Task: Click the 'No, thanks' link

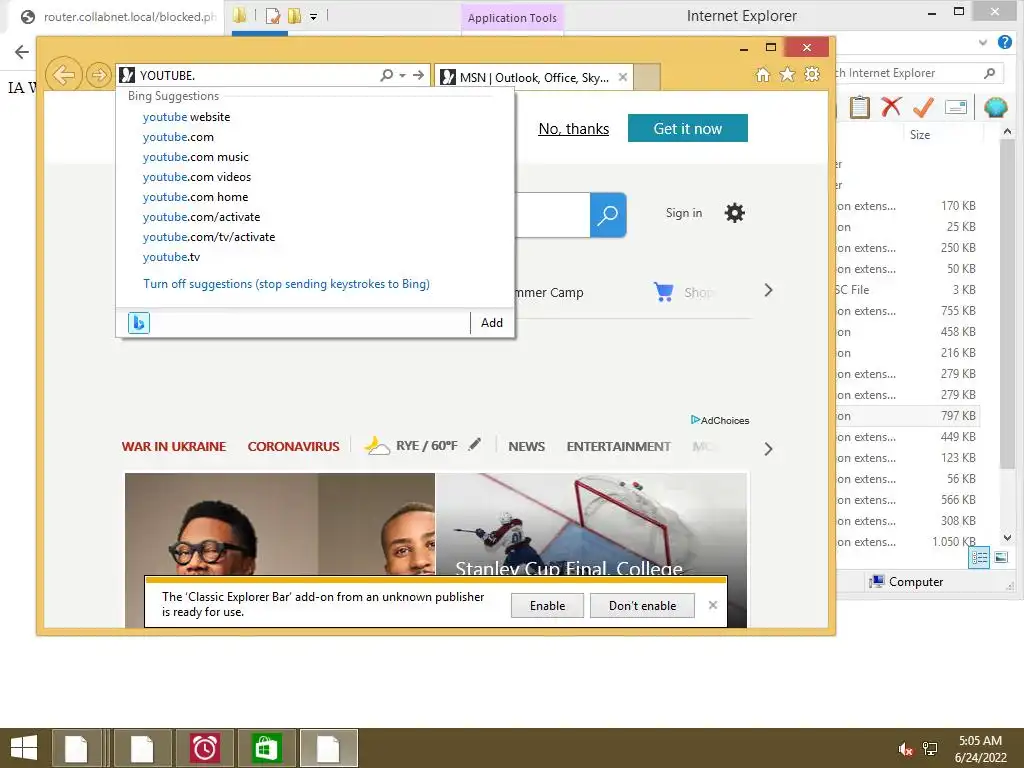Action: coord(573,129)
